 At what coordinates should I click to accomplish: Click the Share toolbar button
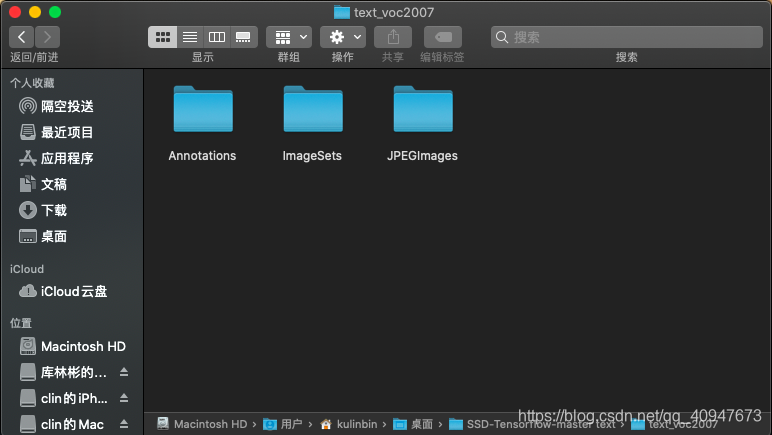393,37
